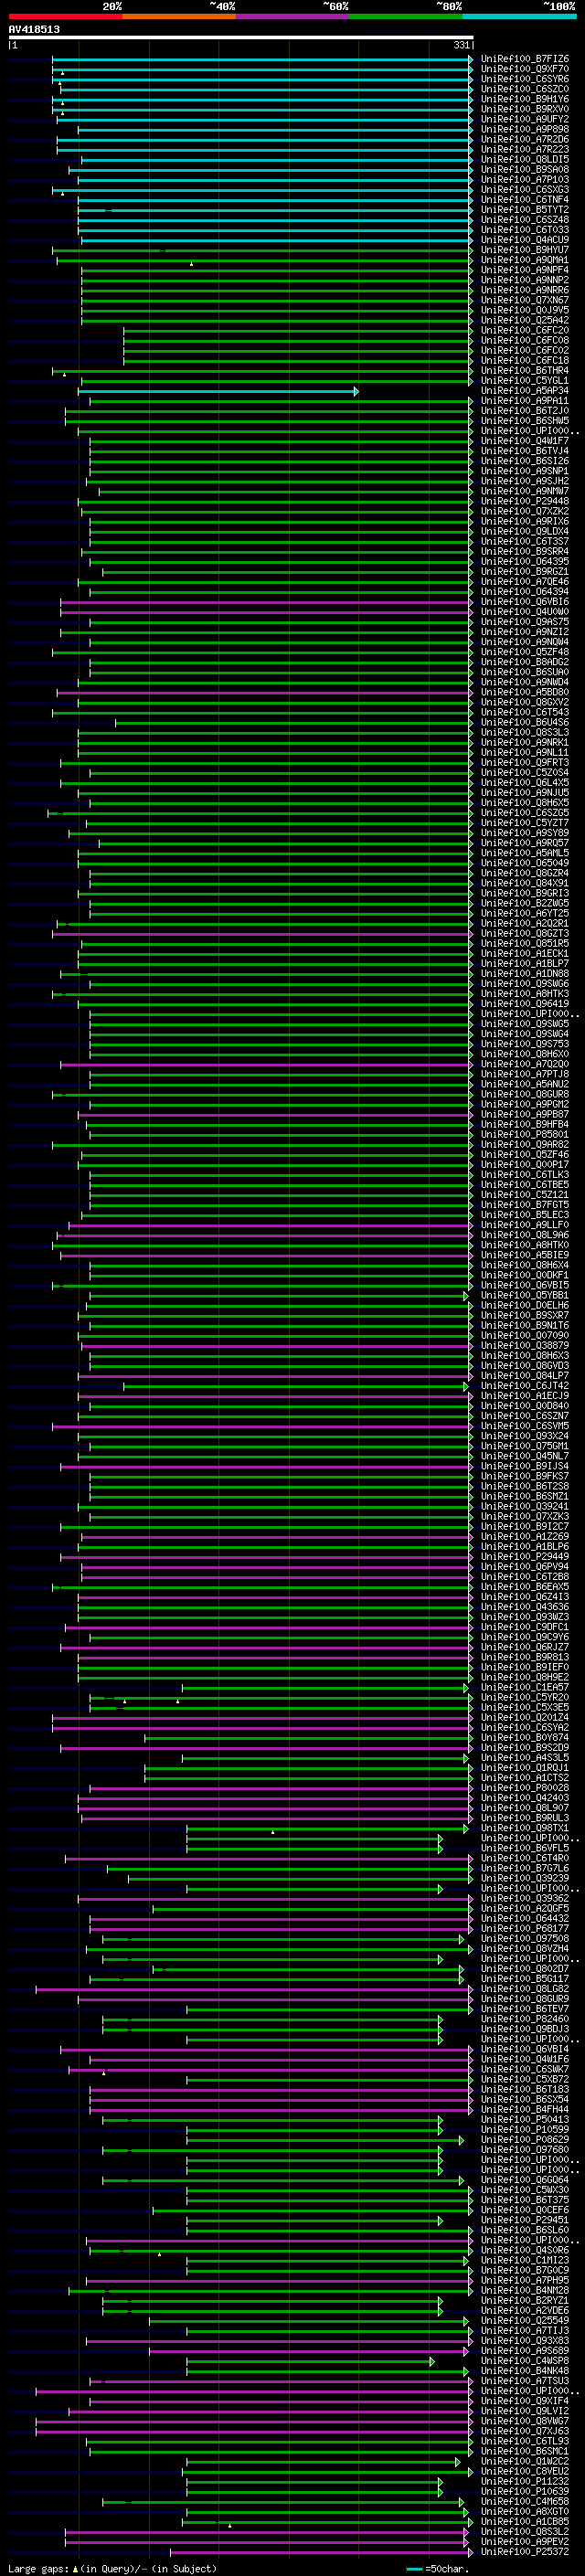
Task: Click the query name AV418513
Action: point(34,29)
